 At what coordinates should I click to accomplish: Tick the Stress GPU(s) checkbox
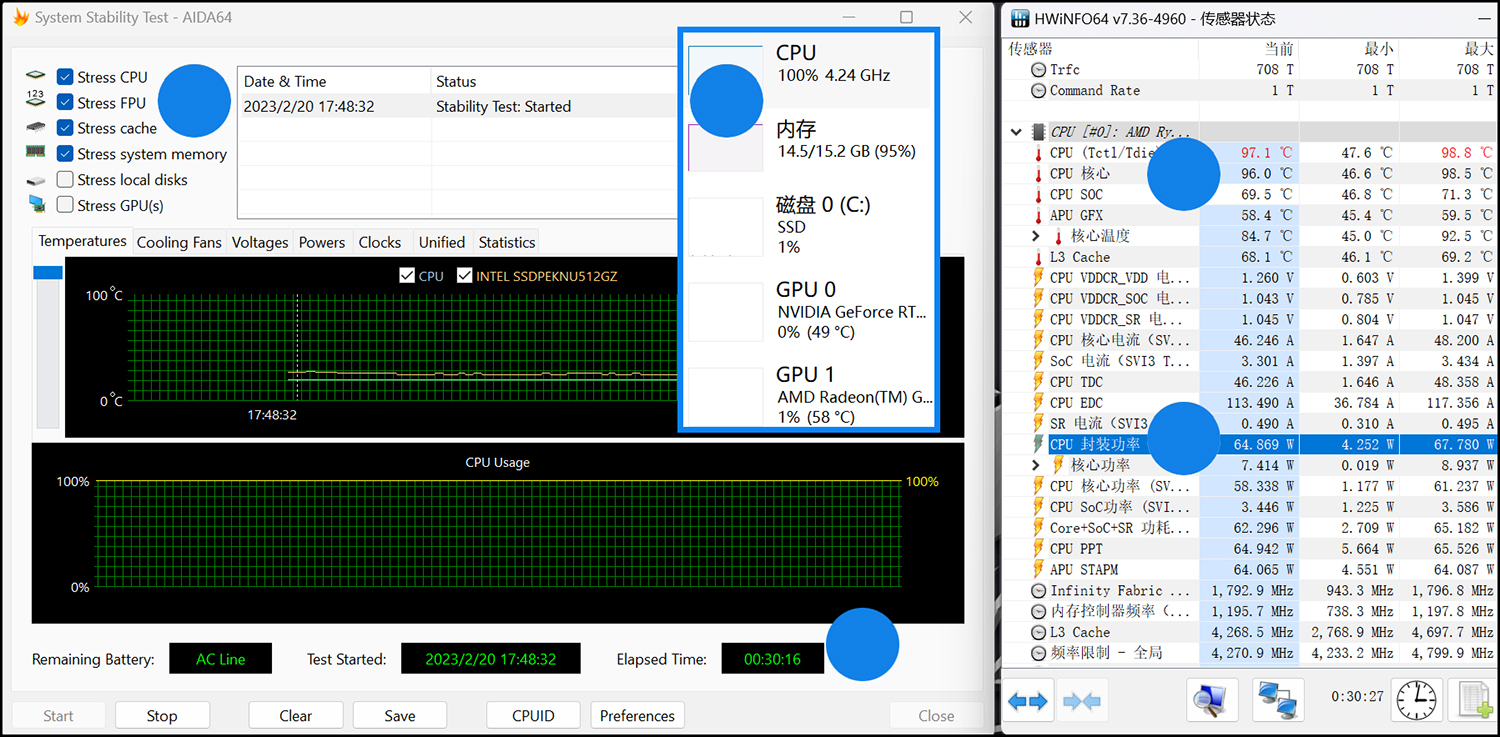(65, 205)
